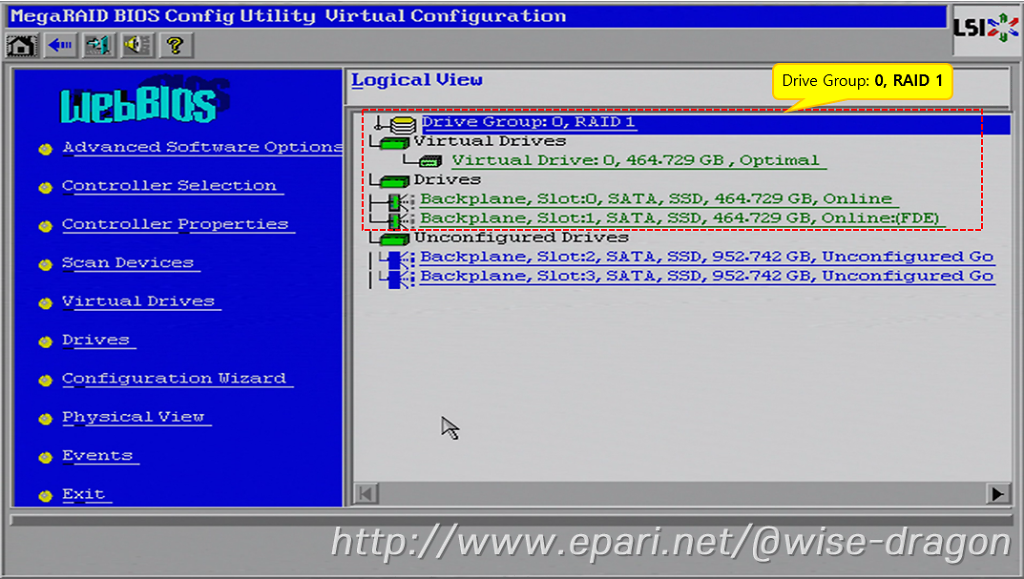The width and height of the screenshot is (1024, 579).
Task: Select Backplane Slot:1 SSD Online (FDE) drive
Action: pos(680,218)
